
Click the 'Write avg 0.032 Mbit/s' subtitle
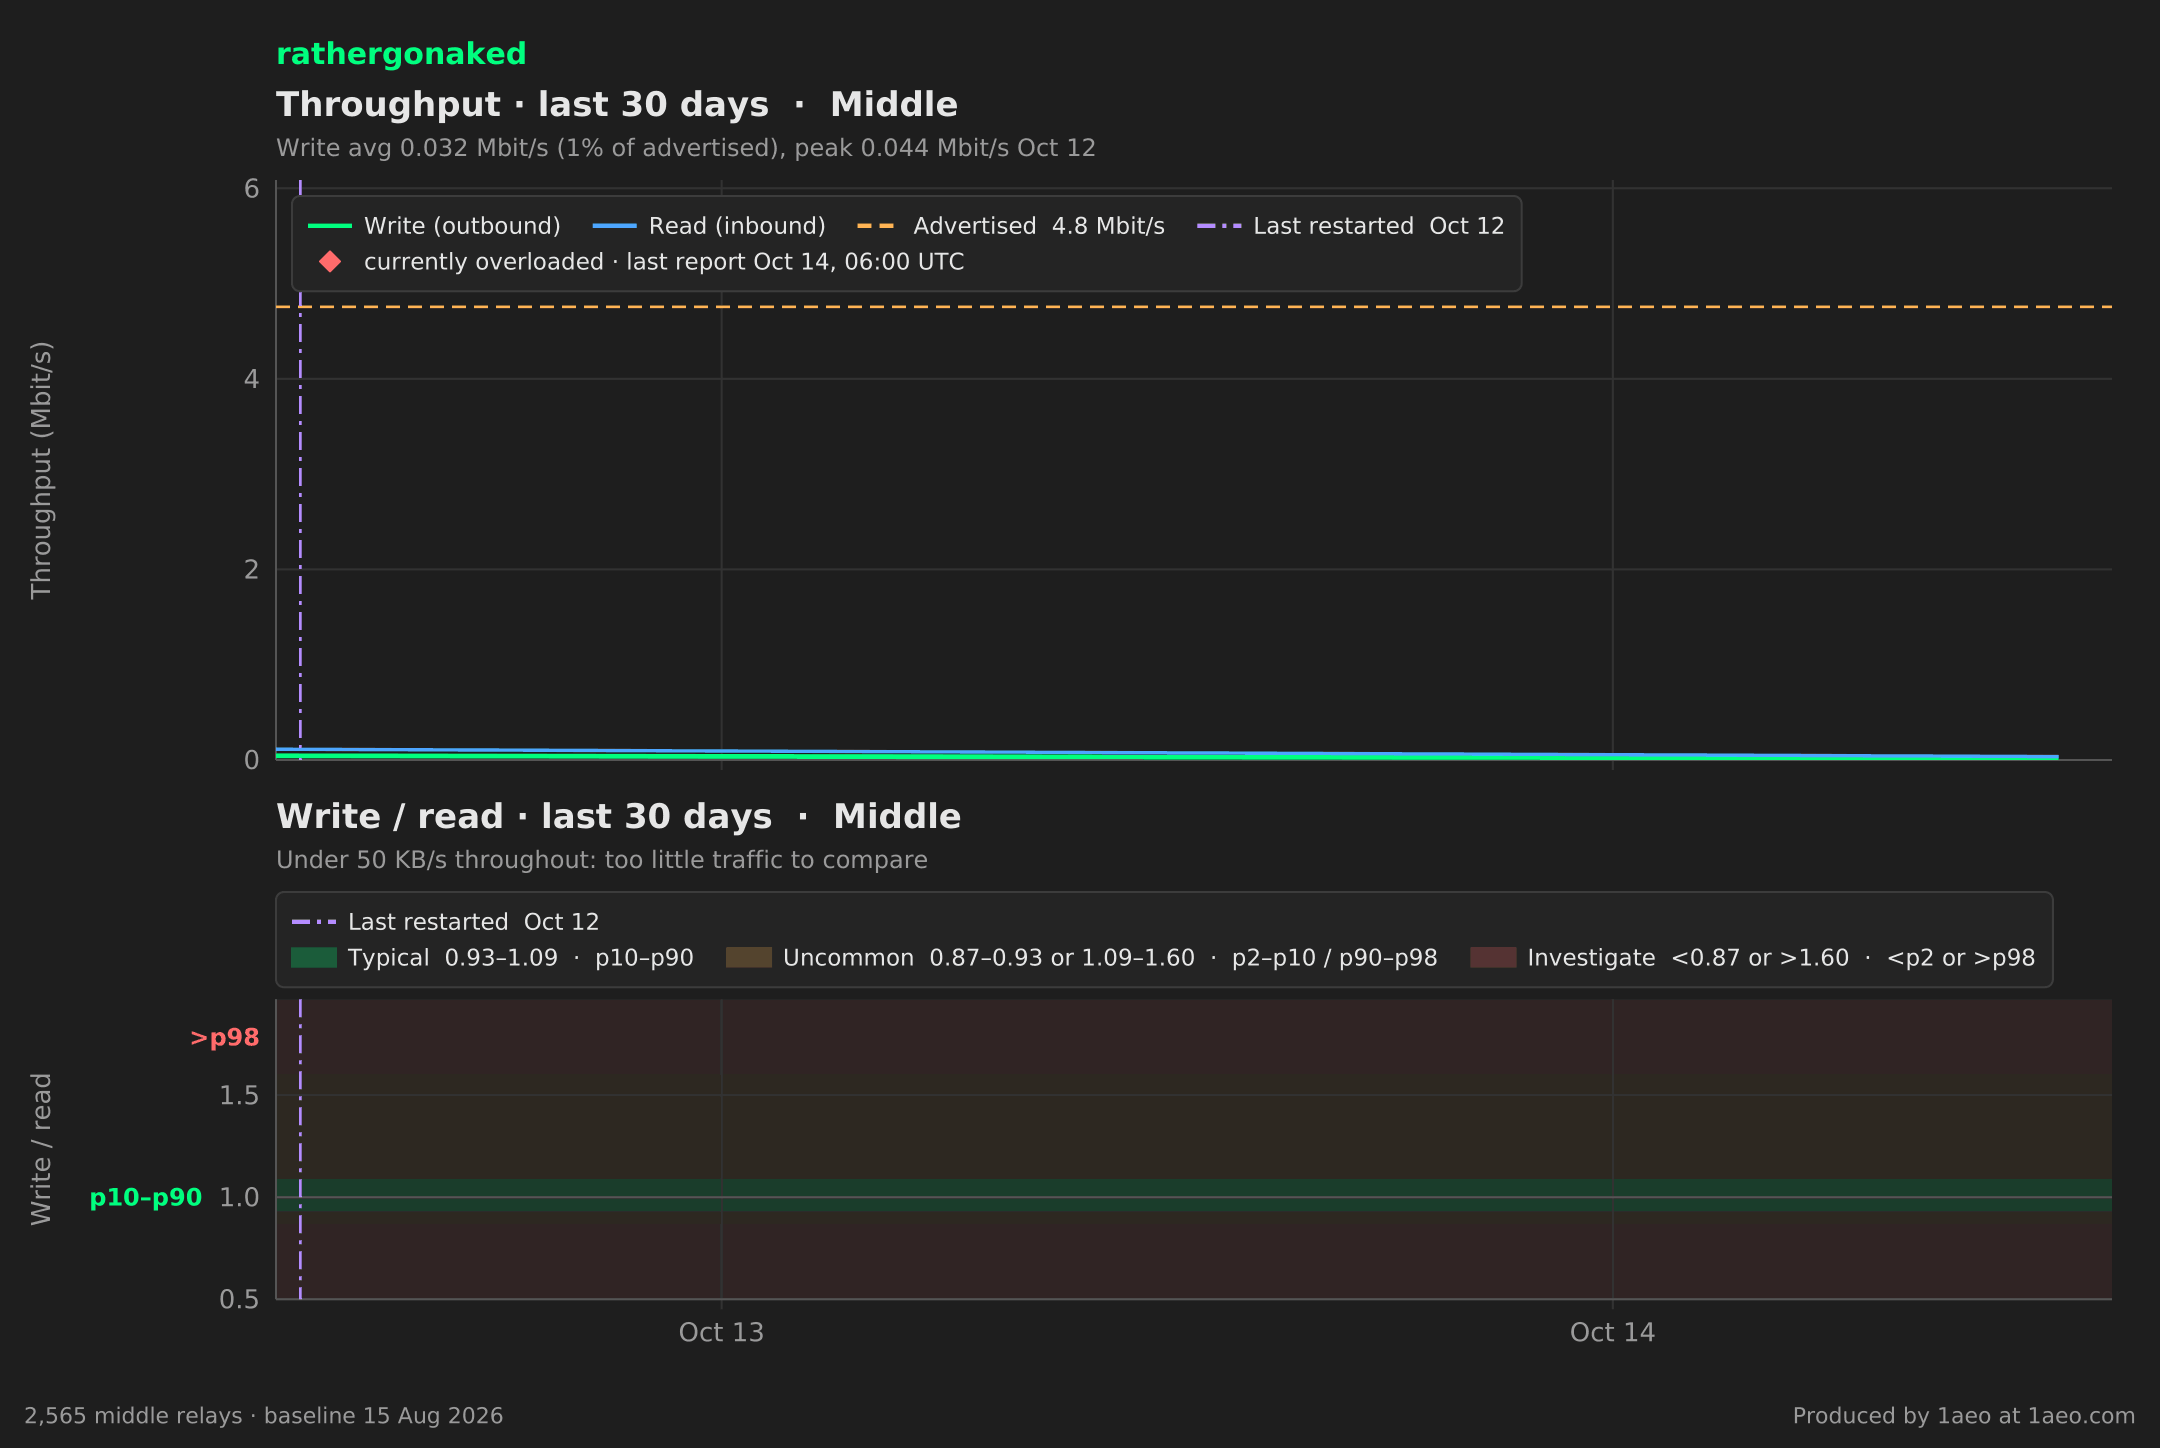(686, 148)
